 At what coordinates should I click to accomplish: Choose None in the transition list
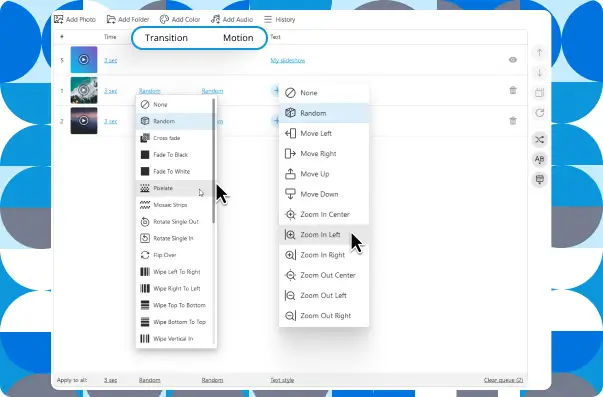(174, 105)
